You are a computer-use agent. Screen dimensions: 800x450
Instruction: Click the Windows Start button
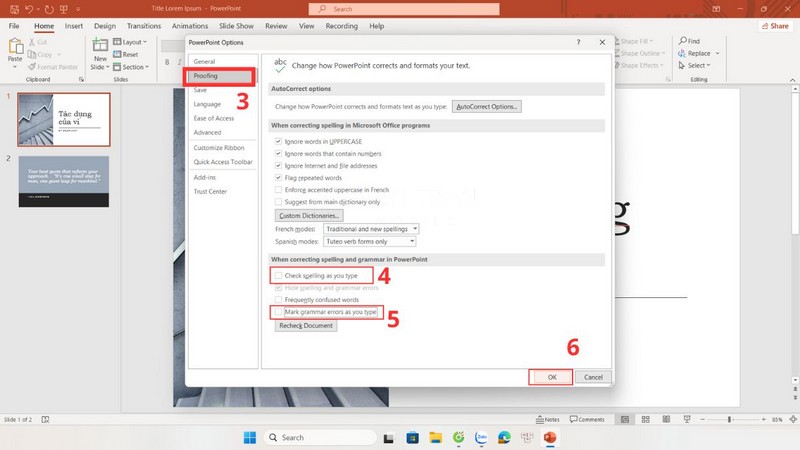[x=249, y=437]
